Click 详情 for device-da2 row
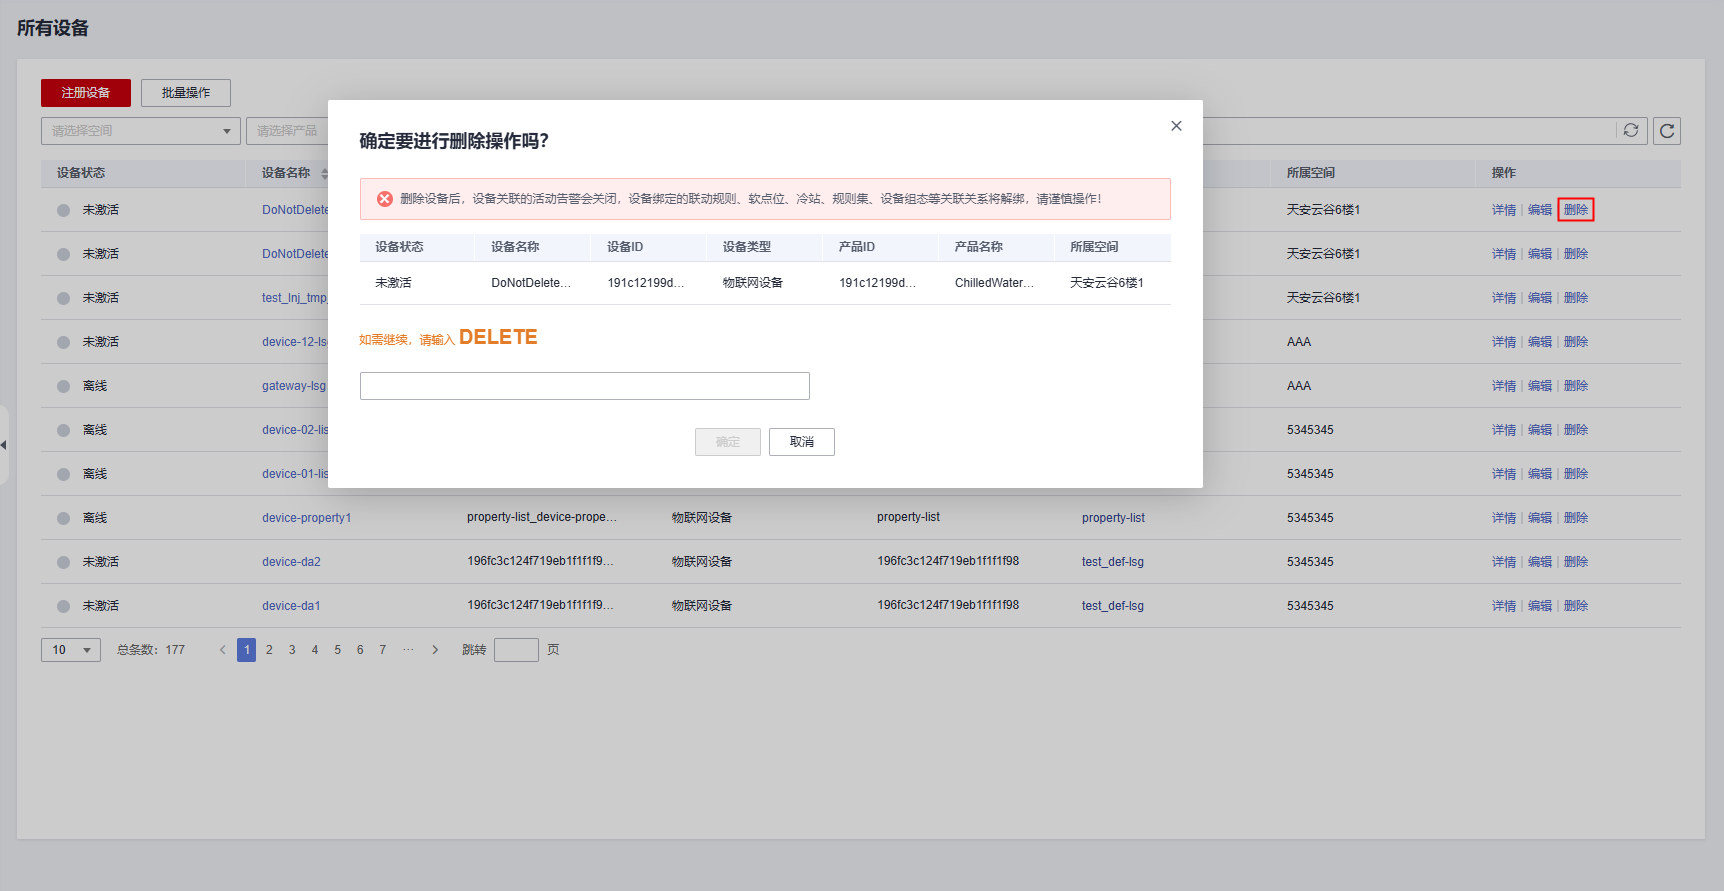The width and height of the screenshot is (1724, 891). [1504, 562]
